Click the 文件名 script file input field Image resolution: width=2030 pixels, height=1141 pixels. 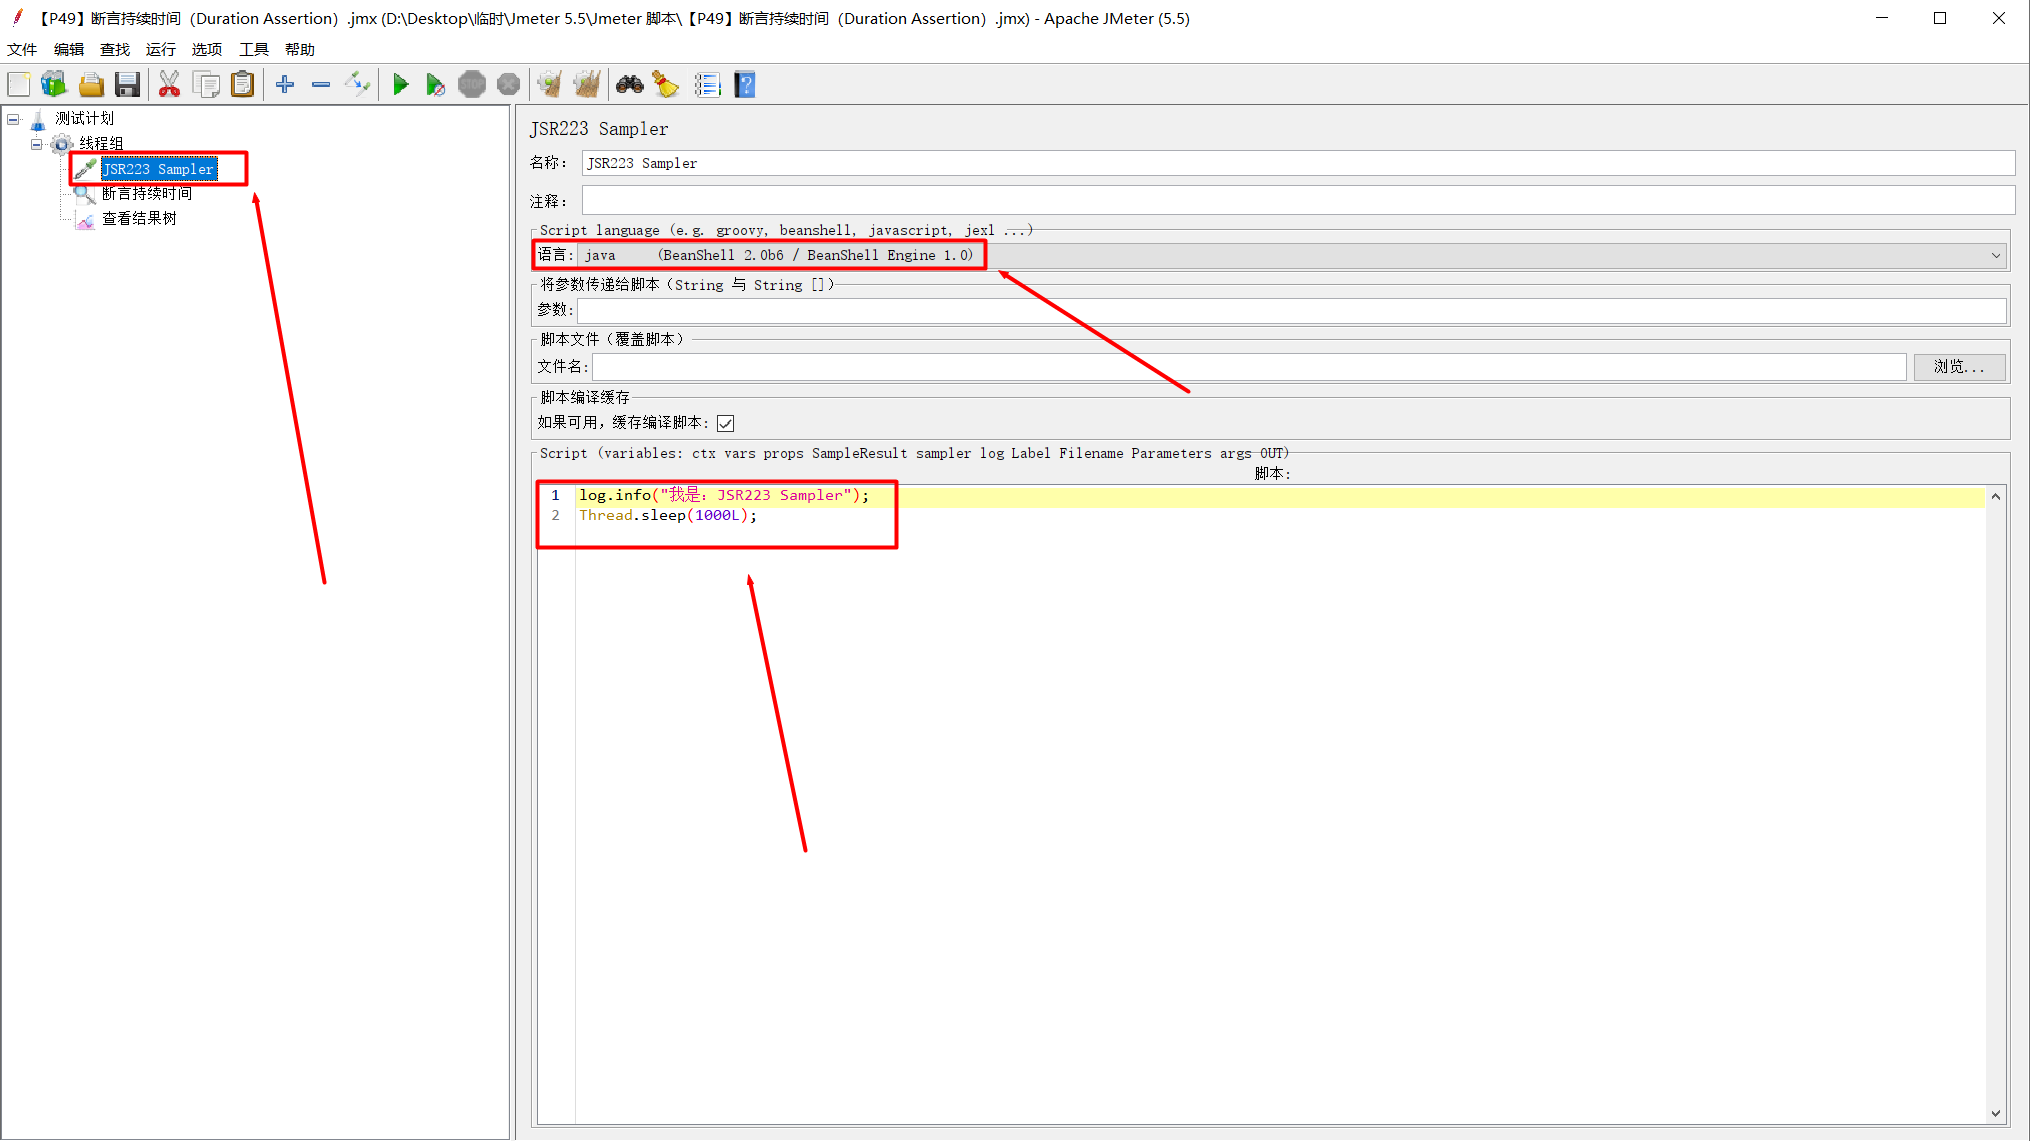tap(1249, 367)
